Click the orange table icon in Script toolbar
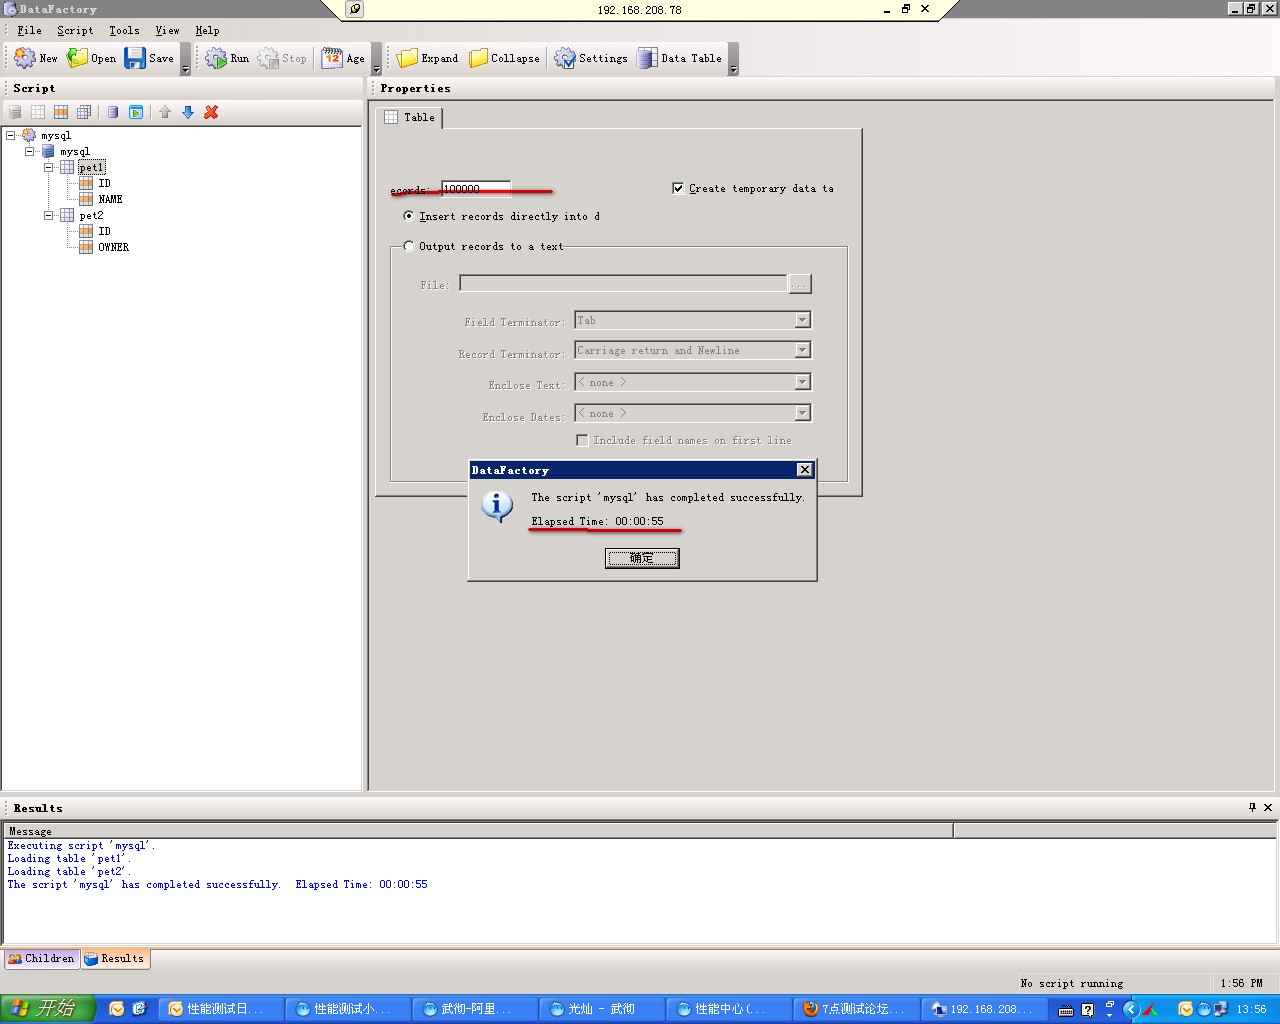Image resolution: width=1280 pixels, height=1024 pixels. tap(61, 112)
